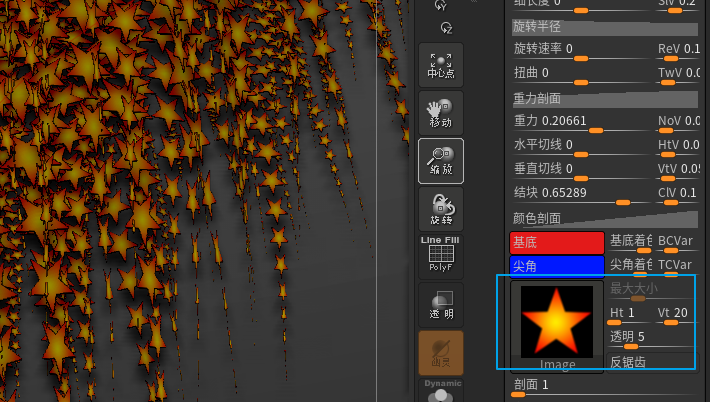
Task: Adjust the NoV variation slider
Action: (678, 123)
